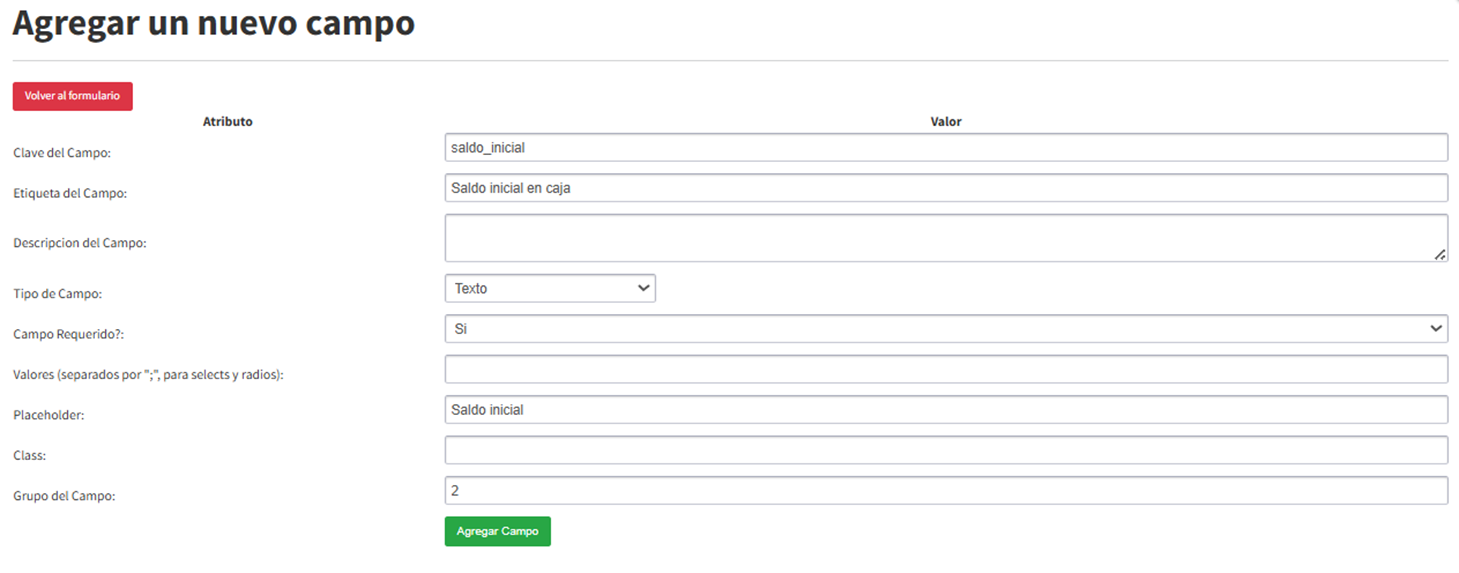Click the Volver al formulario button

[72, 96]
